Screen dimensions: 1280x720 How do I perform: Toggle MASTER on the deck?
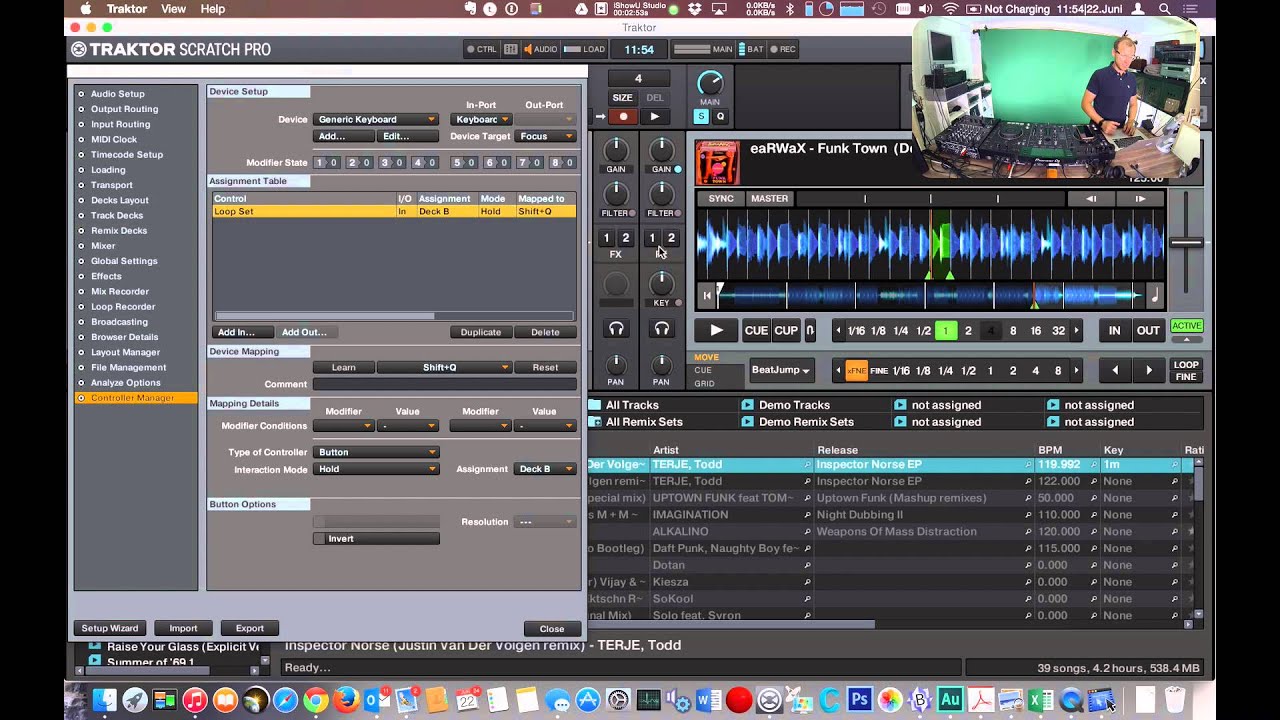click(x=770, y=199)
